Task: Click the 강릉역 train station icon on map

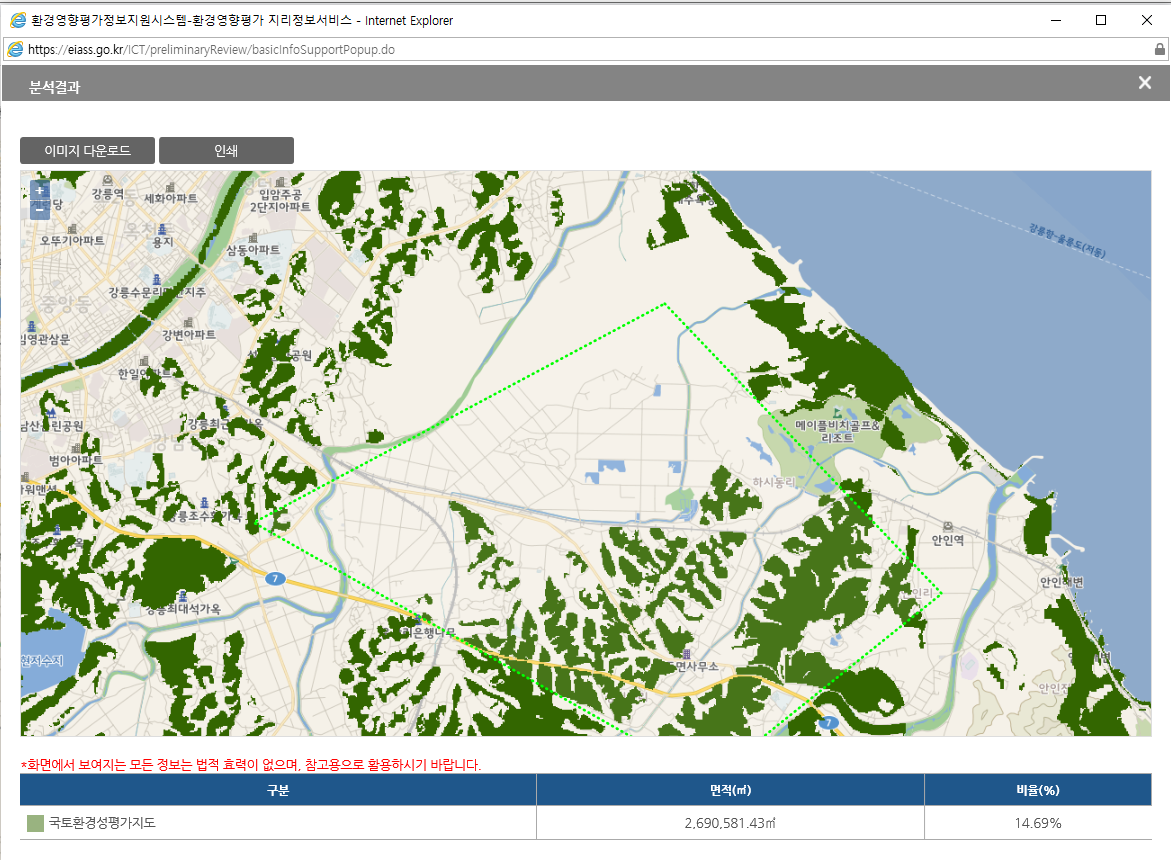Action: (107, 180)
